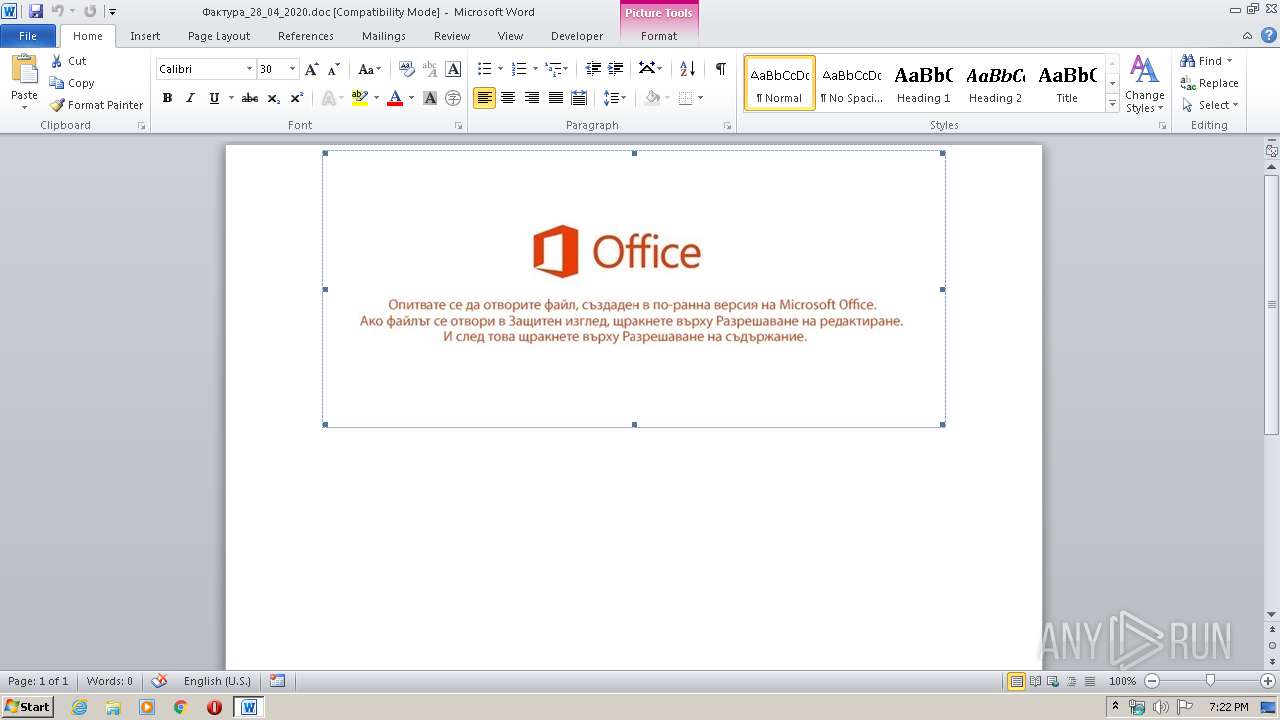
Task: Apply the Heading 2 style
Action: click(x=995, y=83)
